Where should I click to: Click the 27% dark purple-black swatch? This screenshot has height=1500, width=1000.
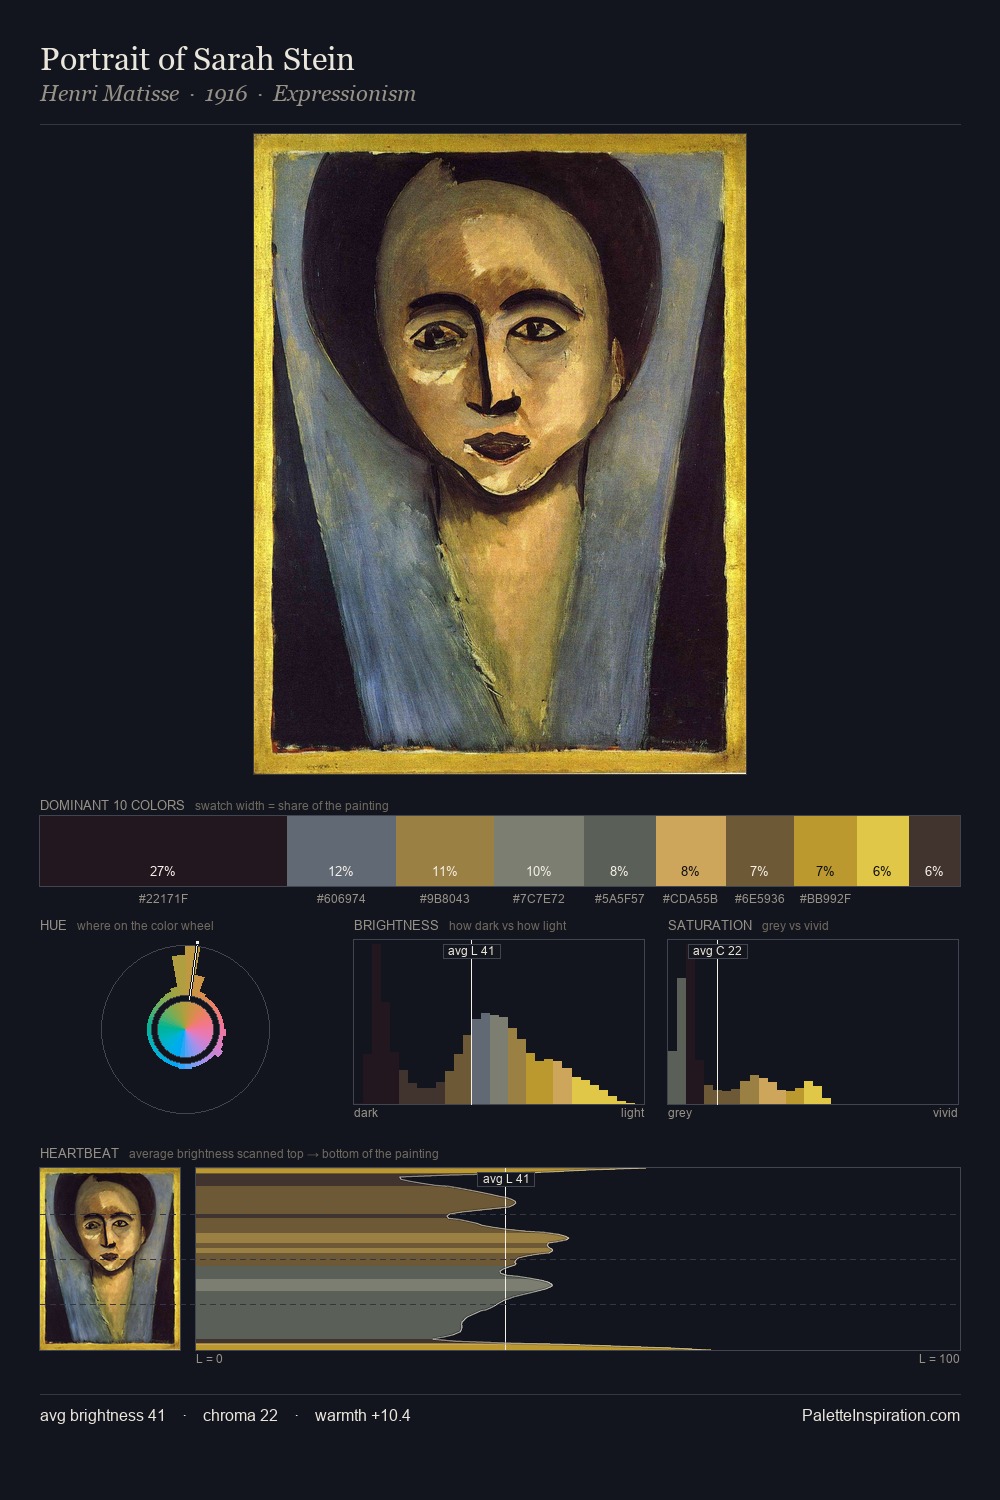[163, 851]
